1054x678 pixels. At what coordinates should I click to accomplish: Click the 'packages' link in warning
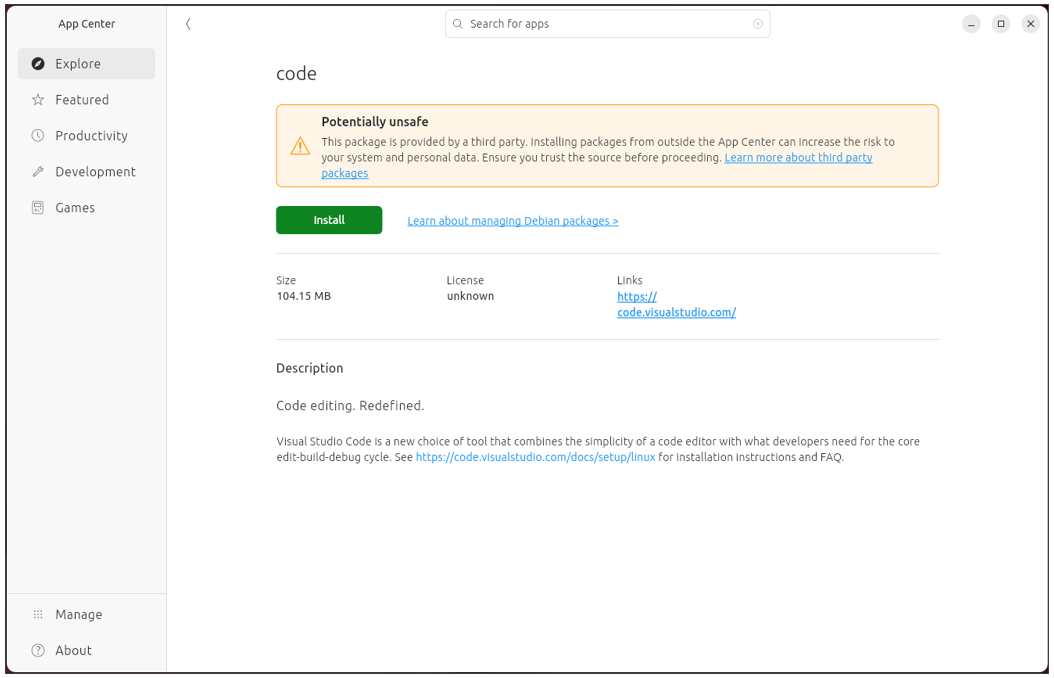[345, 173]
